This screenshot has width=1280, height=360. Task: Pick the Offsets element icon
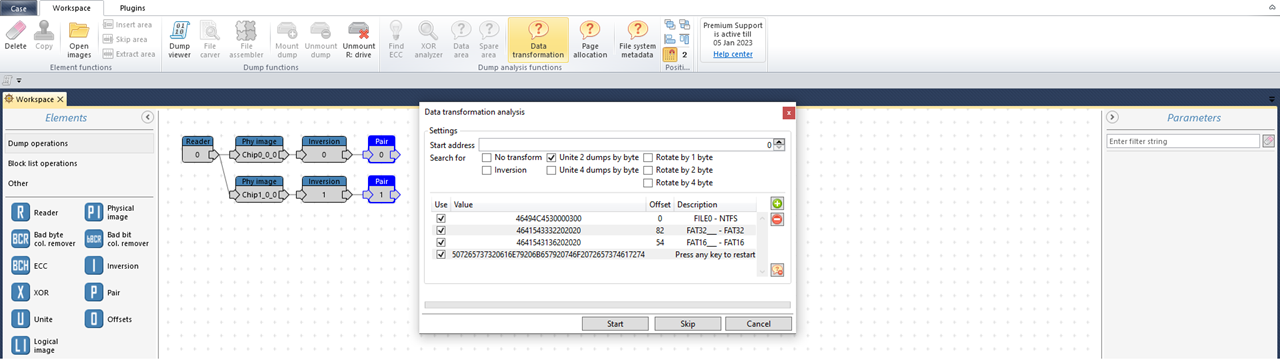point(93,320)
